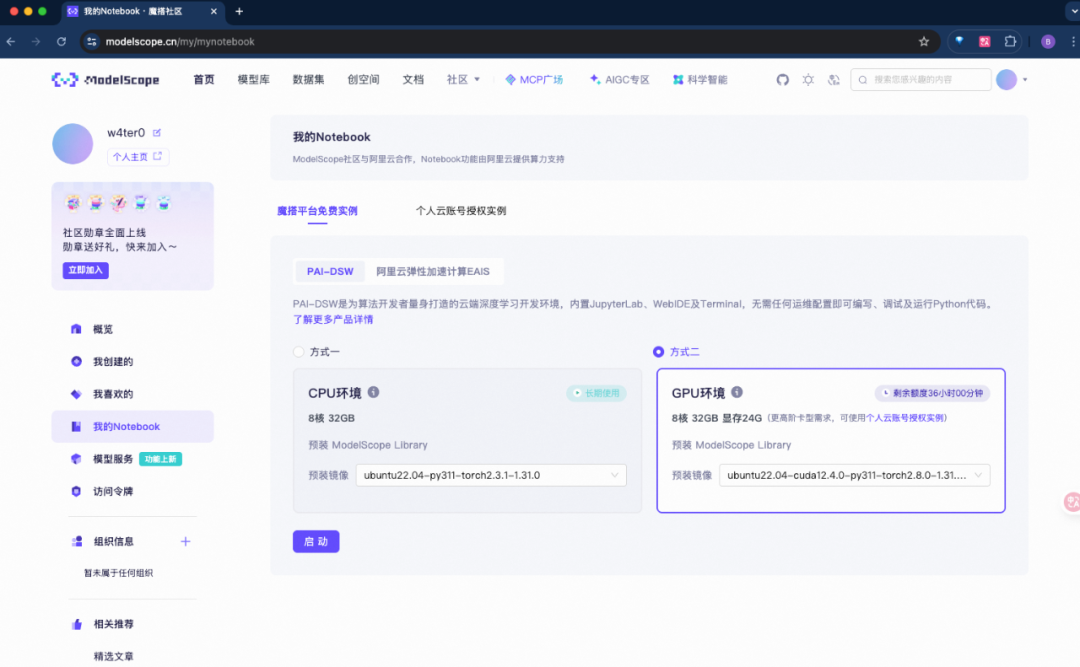Open the GPU 预装镜像 dropdown
The height and width of the screenshot is (667, 1080).
coord(855,475)
